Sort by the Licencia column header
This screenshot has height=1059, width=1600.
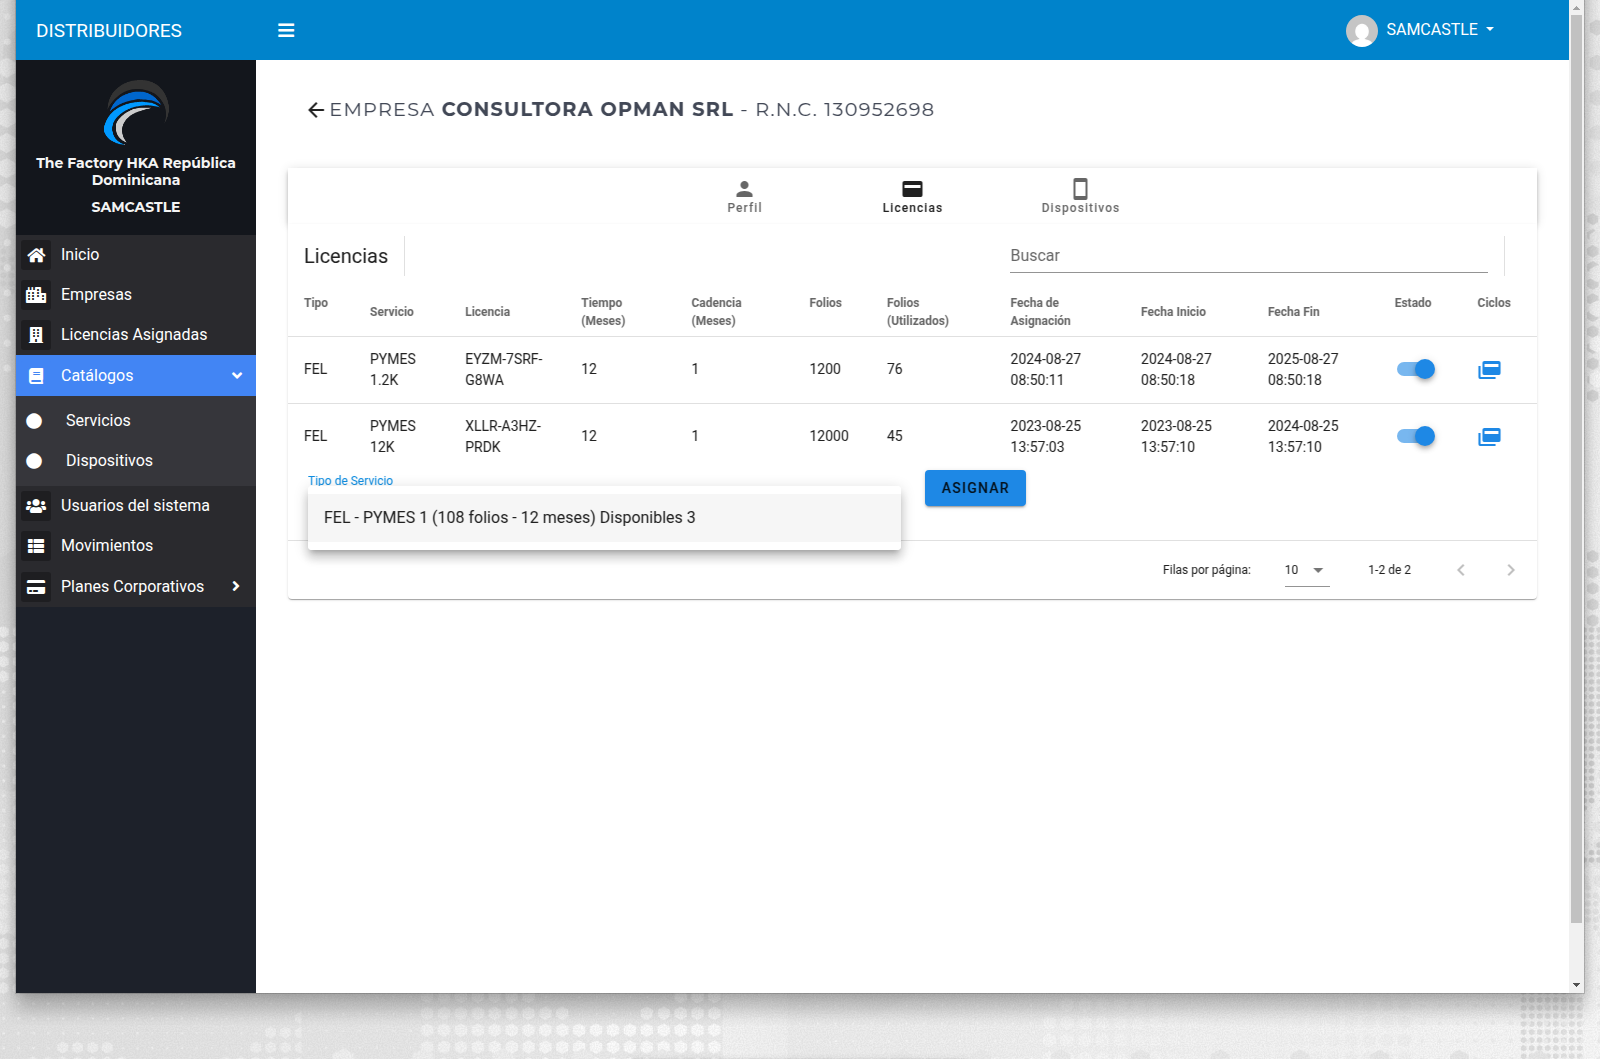pos(487,312)
